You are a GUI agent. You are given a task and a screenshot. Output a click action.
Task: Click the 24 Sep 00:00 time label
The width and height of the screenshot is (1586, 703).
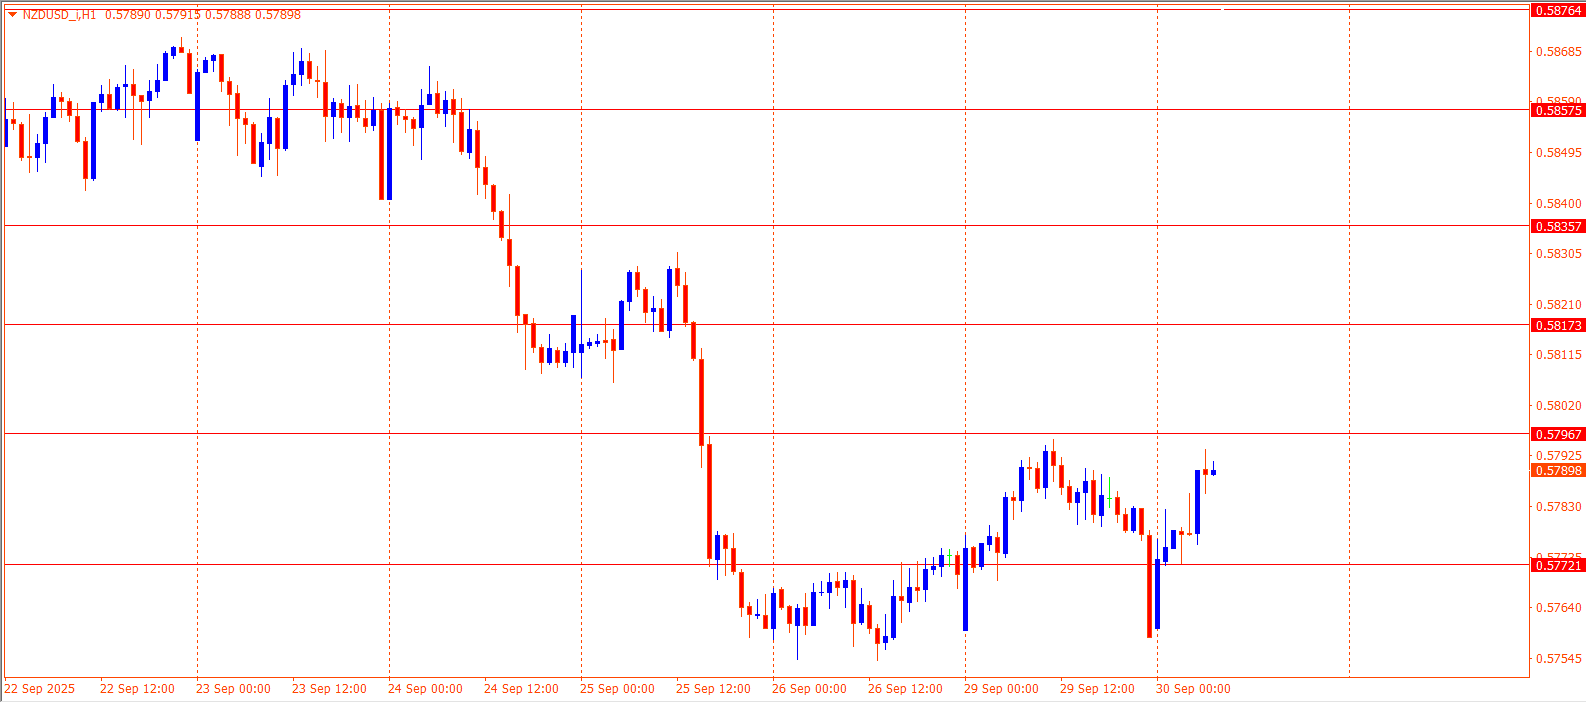(425, 689)
